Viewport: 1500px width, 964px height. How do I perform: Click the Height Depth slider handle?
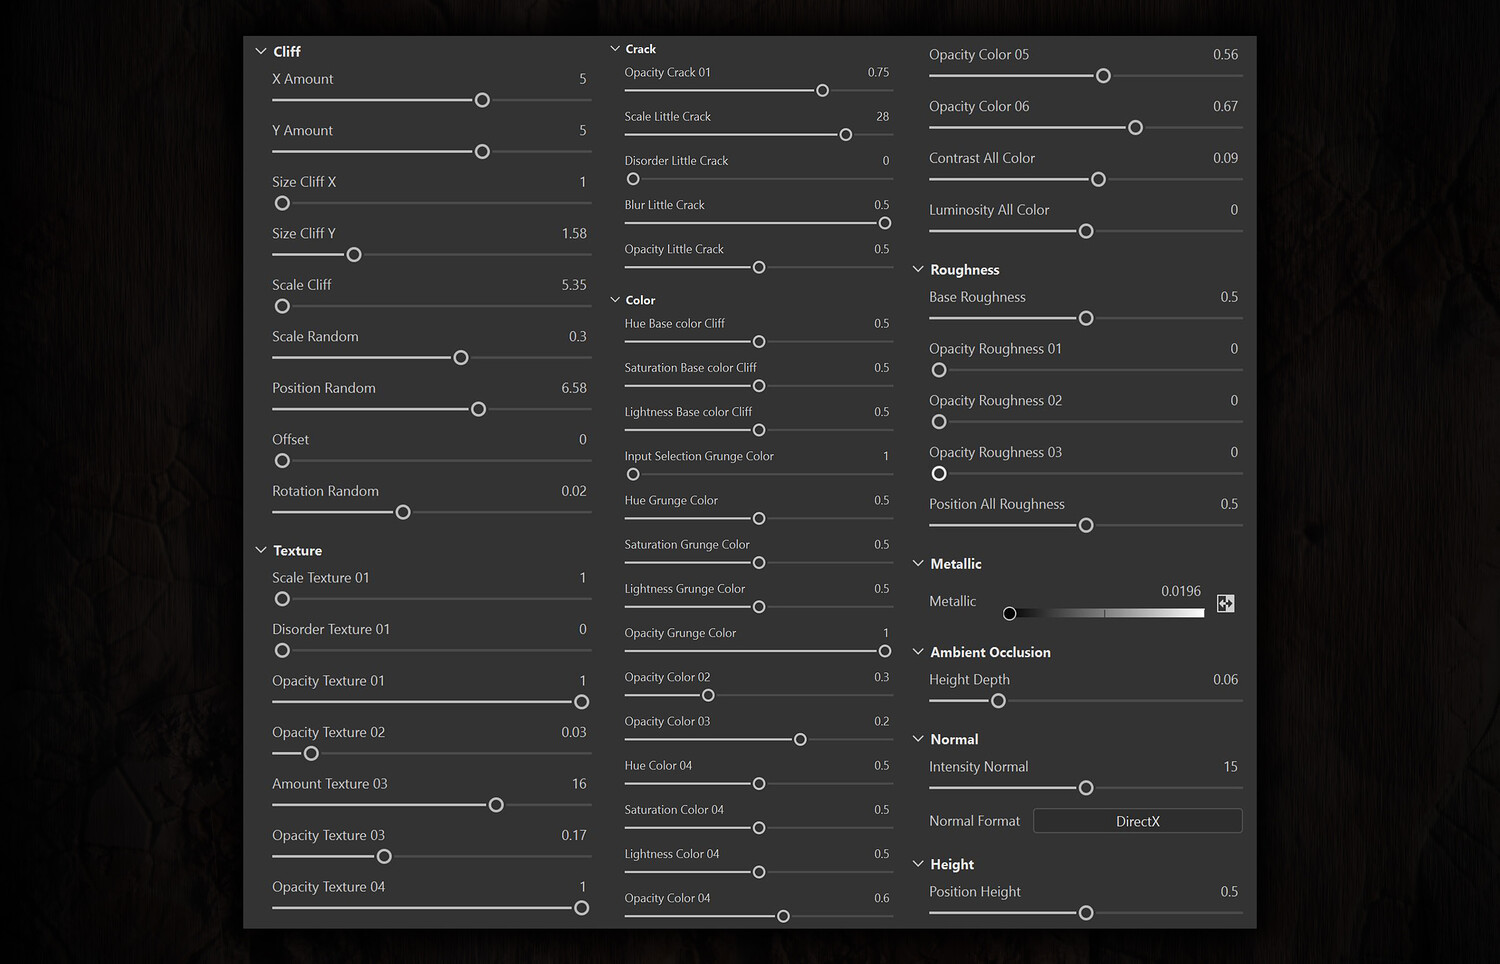click(998, 701)
